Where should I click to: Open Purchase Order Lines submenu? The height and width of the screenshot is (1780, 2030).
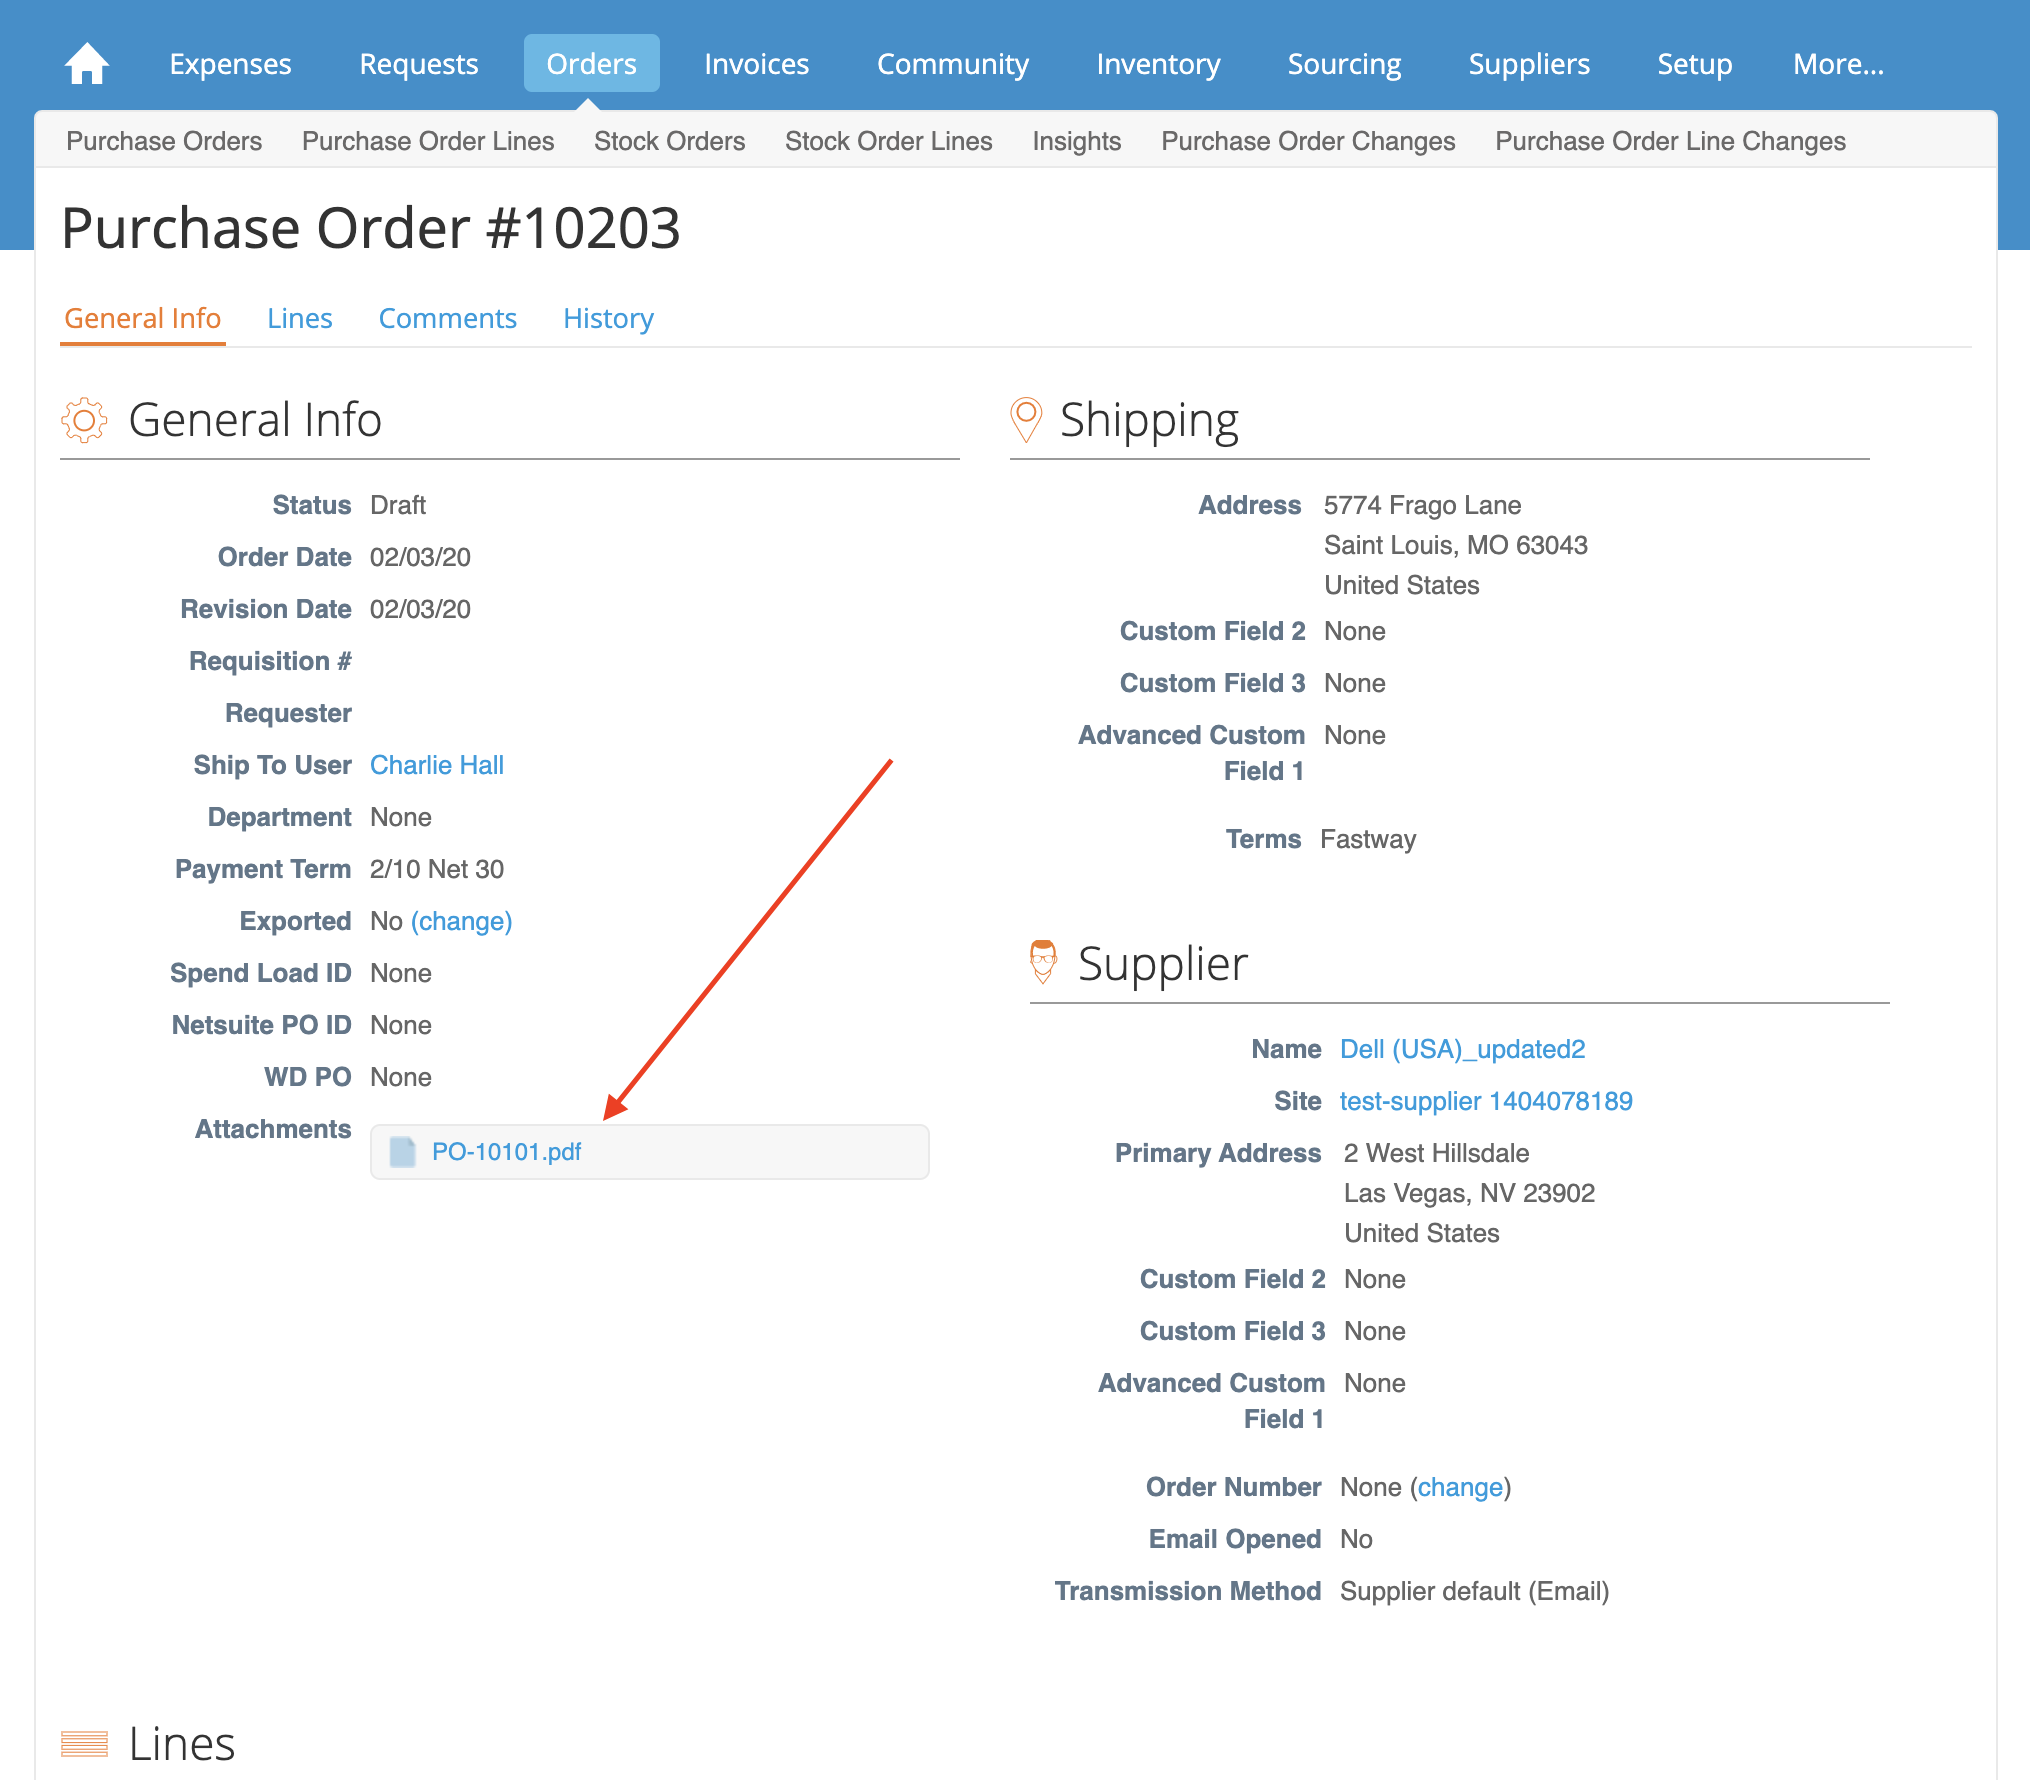click(x=428, y=141)
